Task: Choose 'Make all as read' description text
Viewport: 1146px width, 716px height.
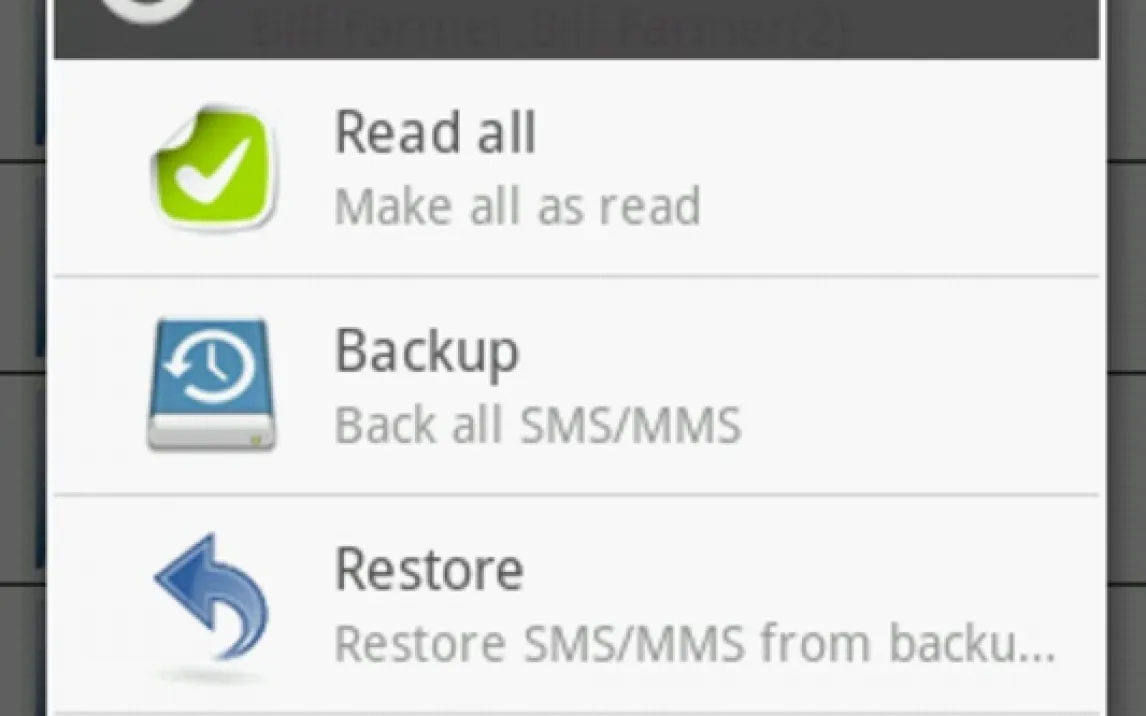Action: 517,207
